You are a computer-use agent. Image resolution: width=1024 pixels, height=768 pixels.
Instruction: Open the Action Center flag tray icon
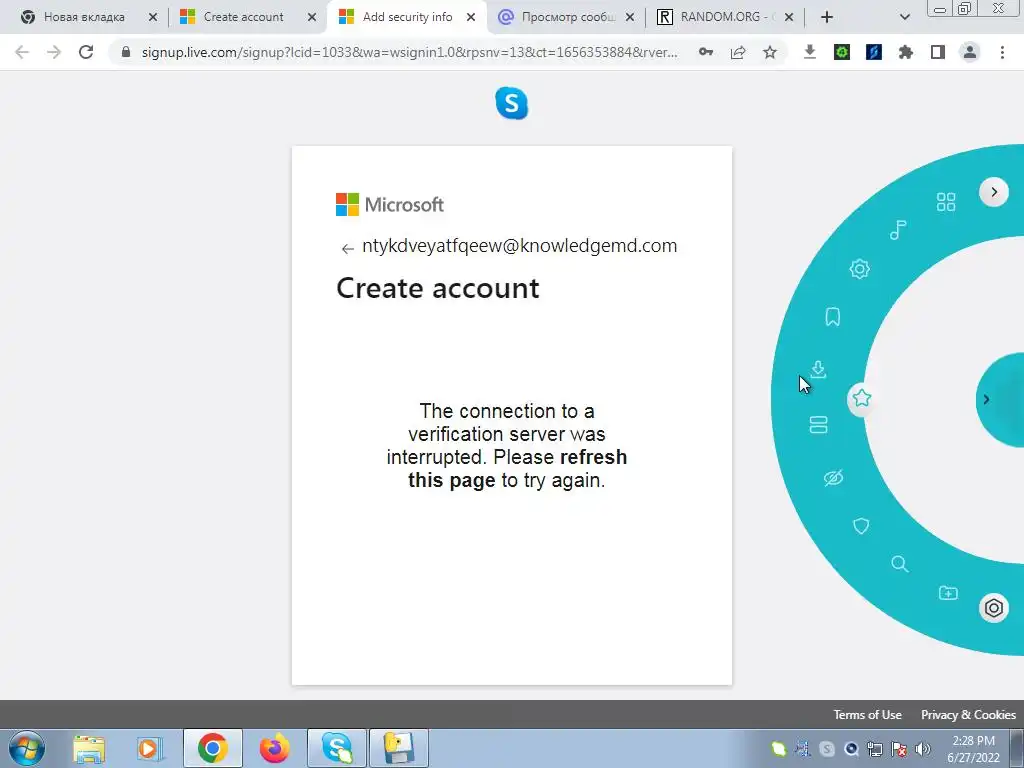pyautogui.click(x=899, y=749)
